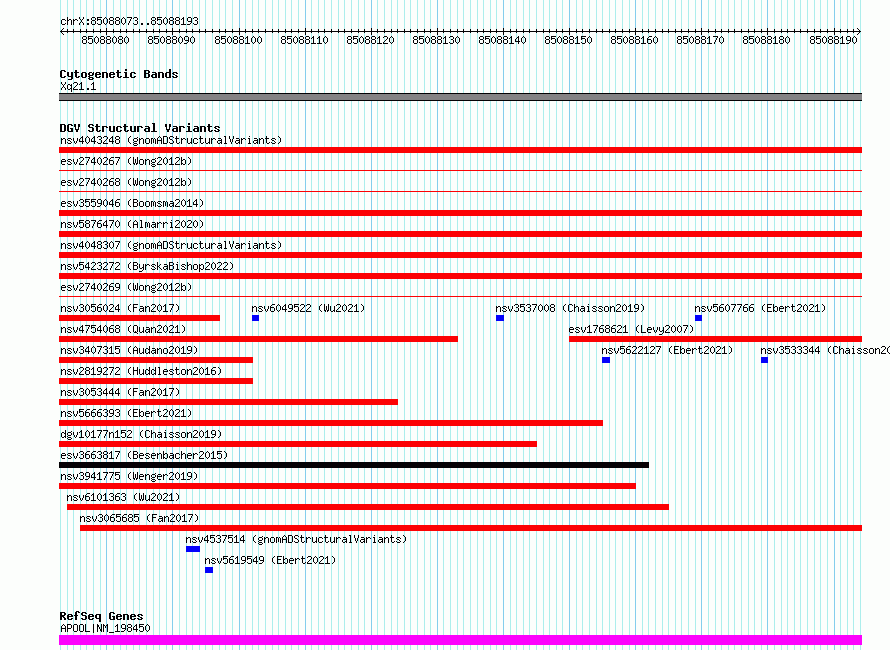Screen dimensions: 890x650
Task: Click nsv3407315 (Audano2019) label
Action: tap(129, 350)
